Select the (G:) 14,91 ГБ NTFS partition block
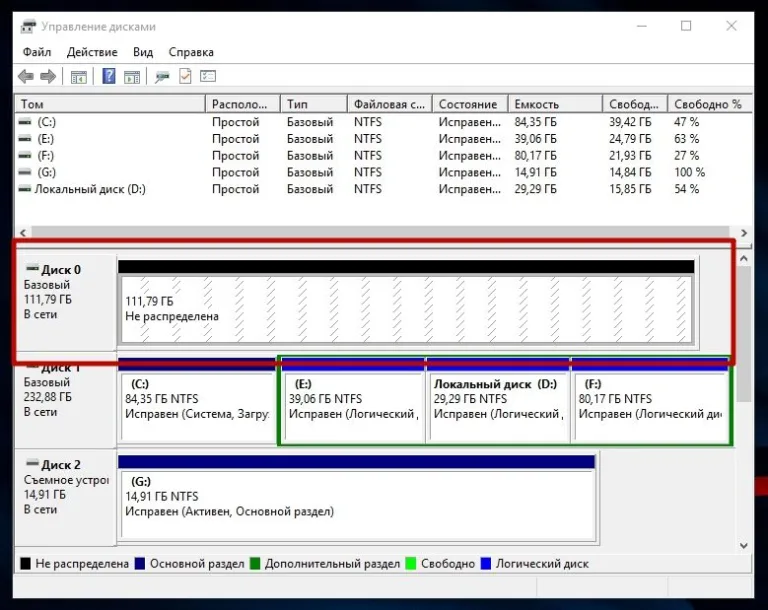The image size is (768, 610). tap(358, 505)
